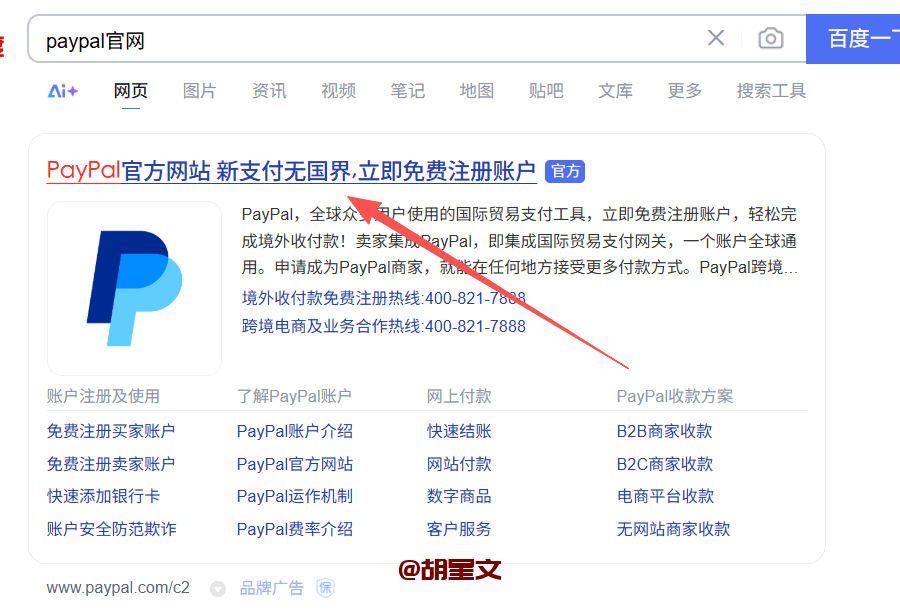Click the 百度一下 search button
Screen dimensions: 900x610
pos(855,39)
